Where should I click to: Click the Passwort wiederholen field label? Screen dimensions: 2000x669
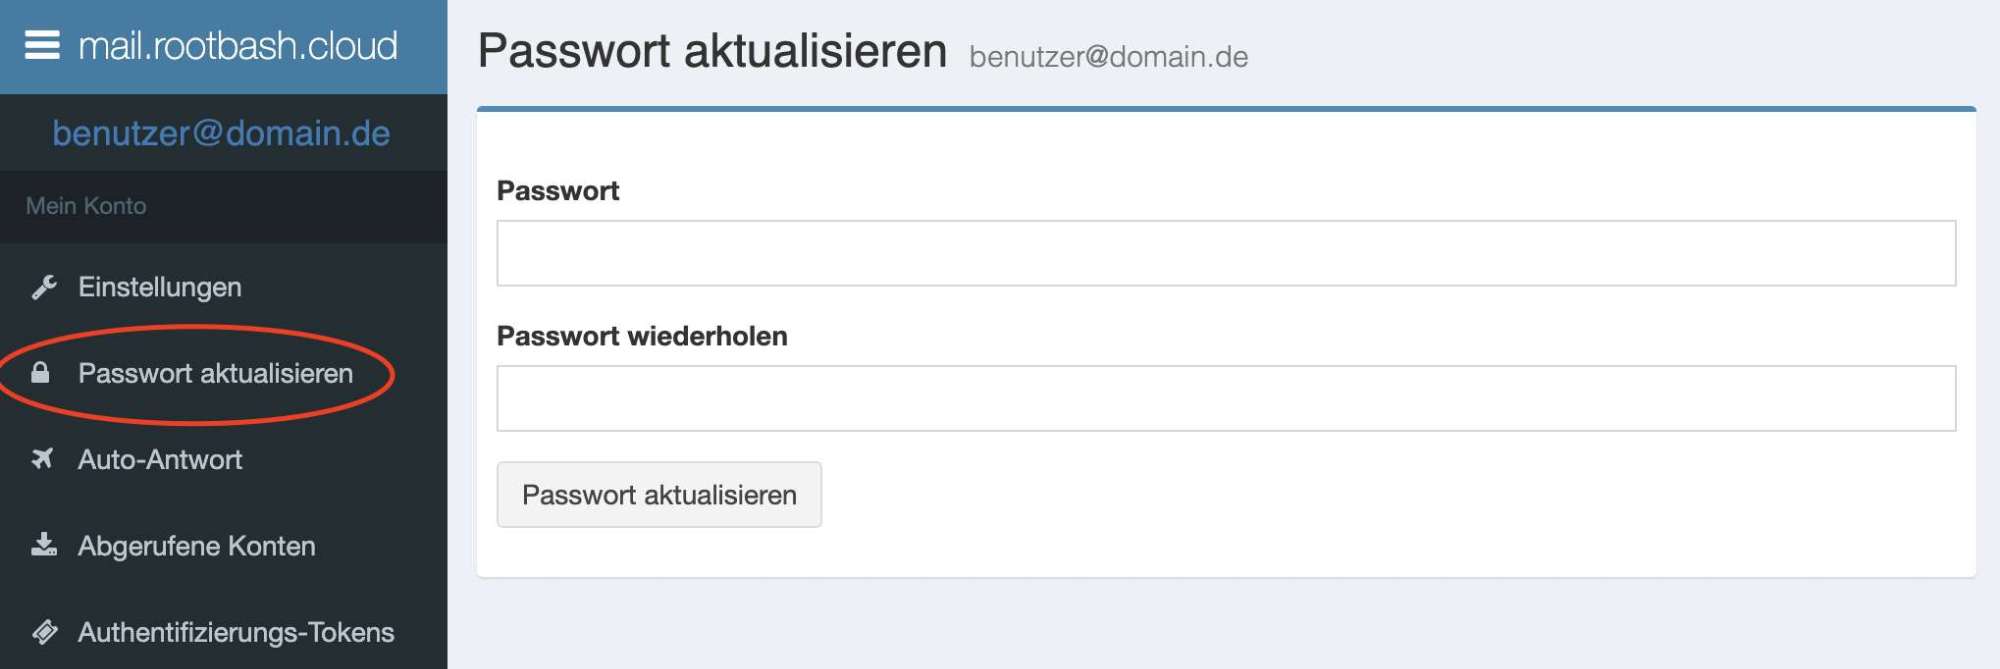[642, 336]
